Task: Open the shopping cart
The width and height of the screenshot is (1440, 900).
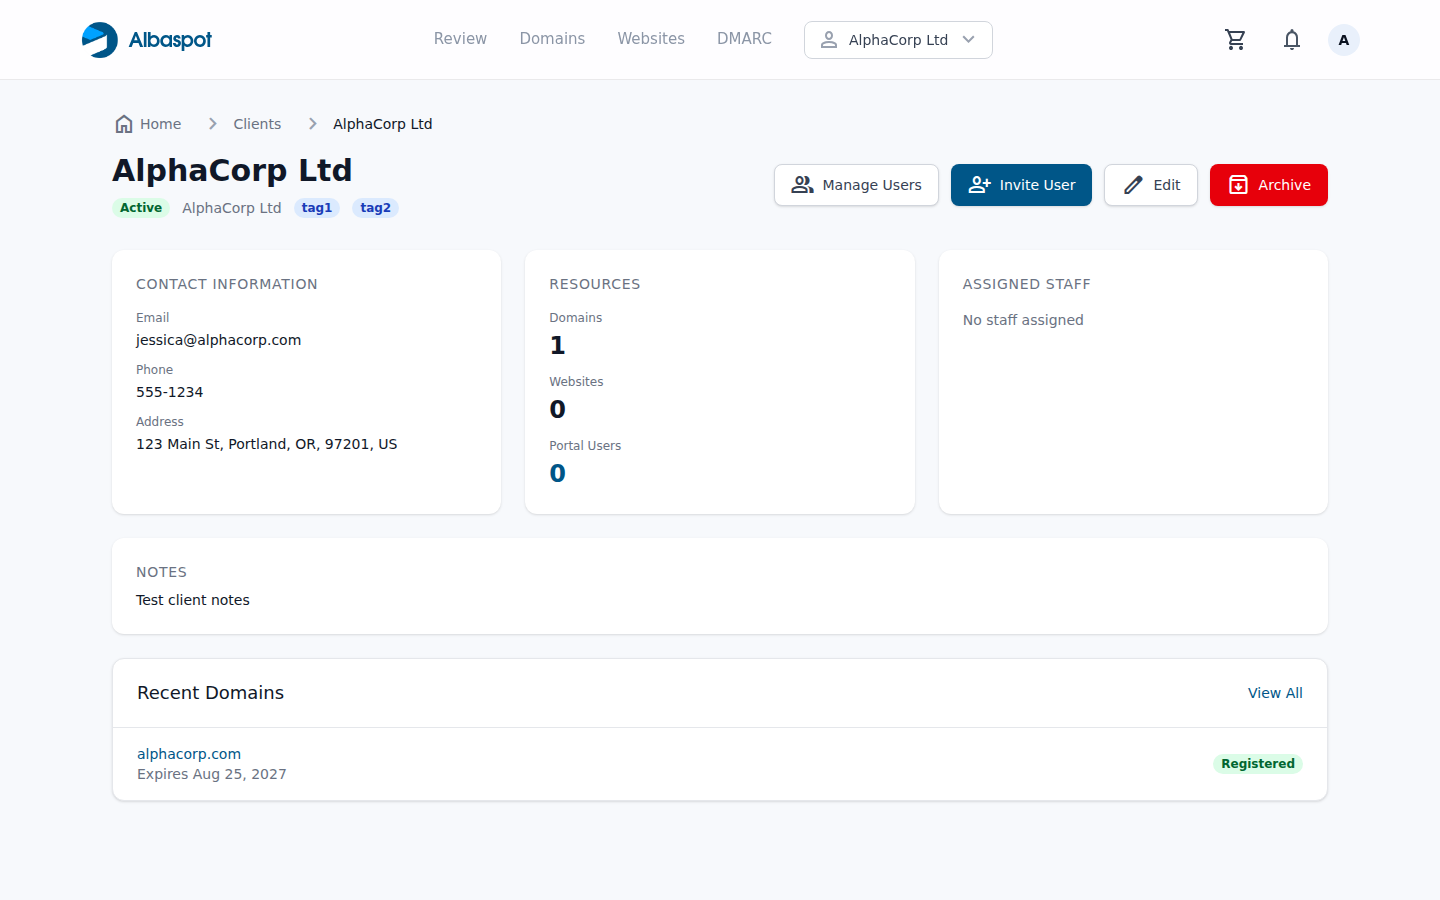Action: pos(1235,39)
